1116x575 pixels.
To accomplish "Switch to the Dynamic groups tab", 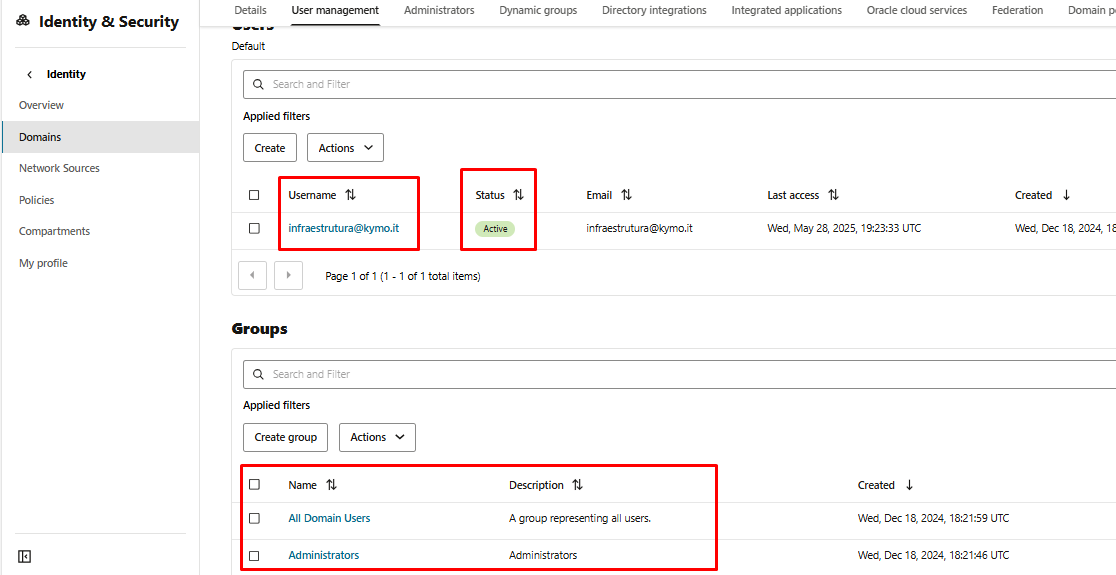I will tap(538, 10).
